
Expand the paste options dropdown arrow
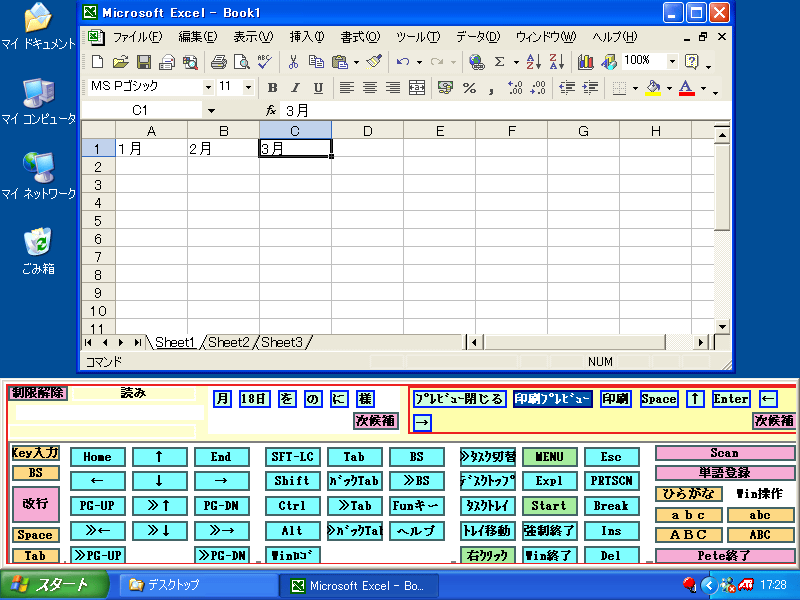point(356,62)
